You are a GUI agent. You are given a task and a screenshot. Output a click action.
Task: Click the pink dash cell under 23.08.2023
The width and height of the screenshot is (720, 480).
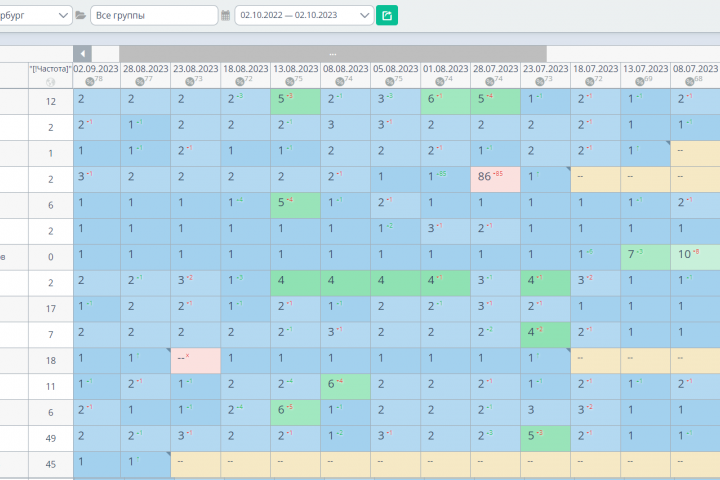196,361
